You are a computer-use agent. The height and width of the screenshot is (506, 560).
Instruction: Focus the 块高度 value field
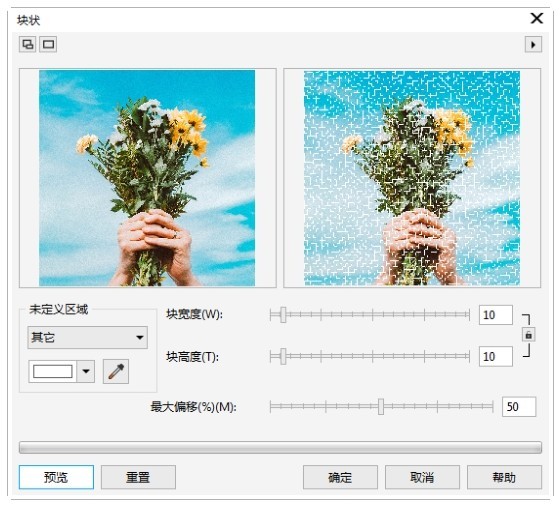coord(496,356)
